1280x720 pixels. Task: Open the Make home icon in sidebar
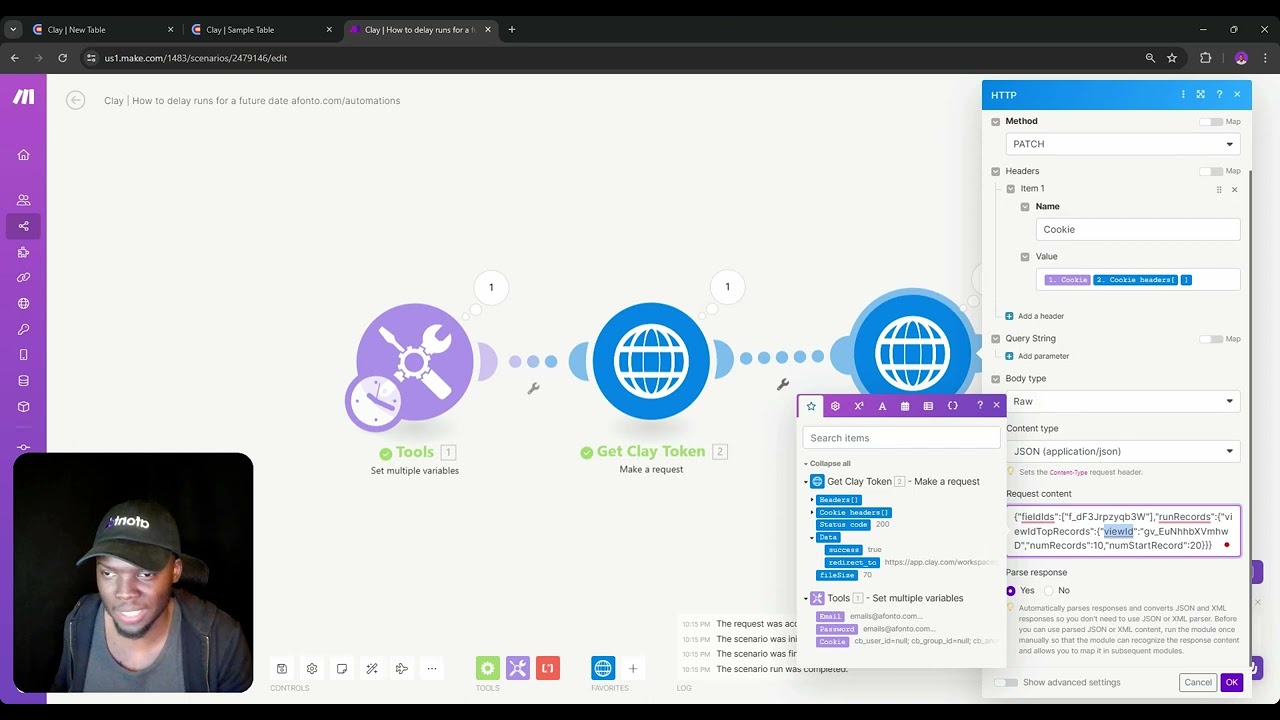pyautogui.click(x=23, y=155)
